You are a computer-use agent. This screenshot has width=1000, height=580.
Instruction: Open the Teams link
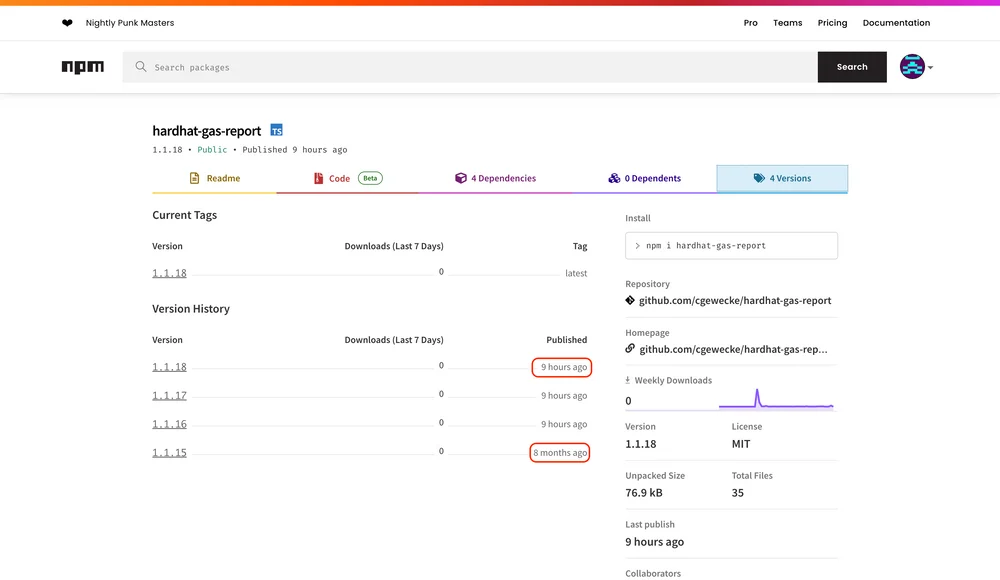[788, 23]
